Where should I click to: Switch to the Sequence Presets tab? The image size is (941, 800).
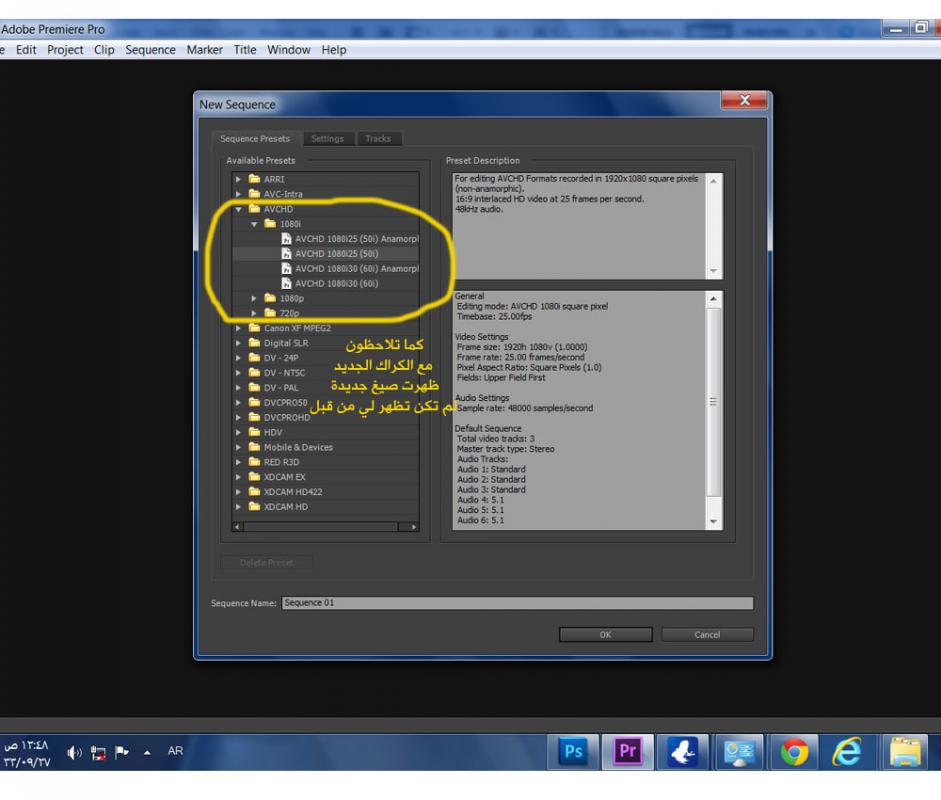coord(255,139)
